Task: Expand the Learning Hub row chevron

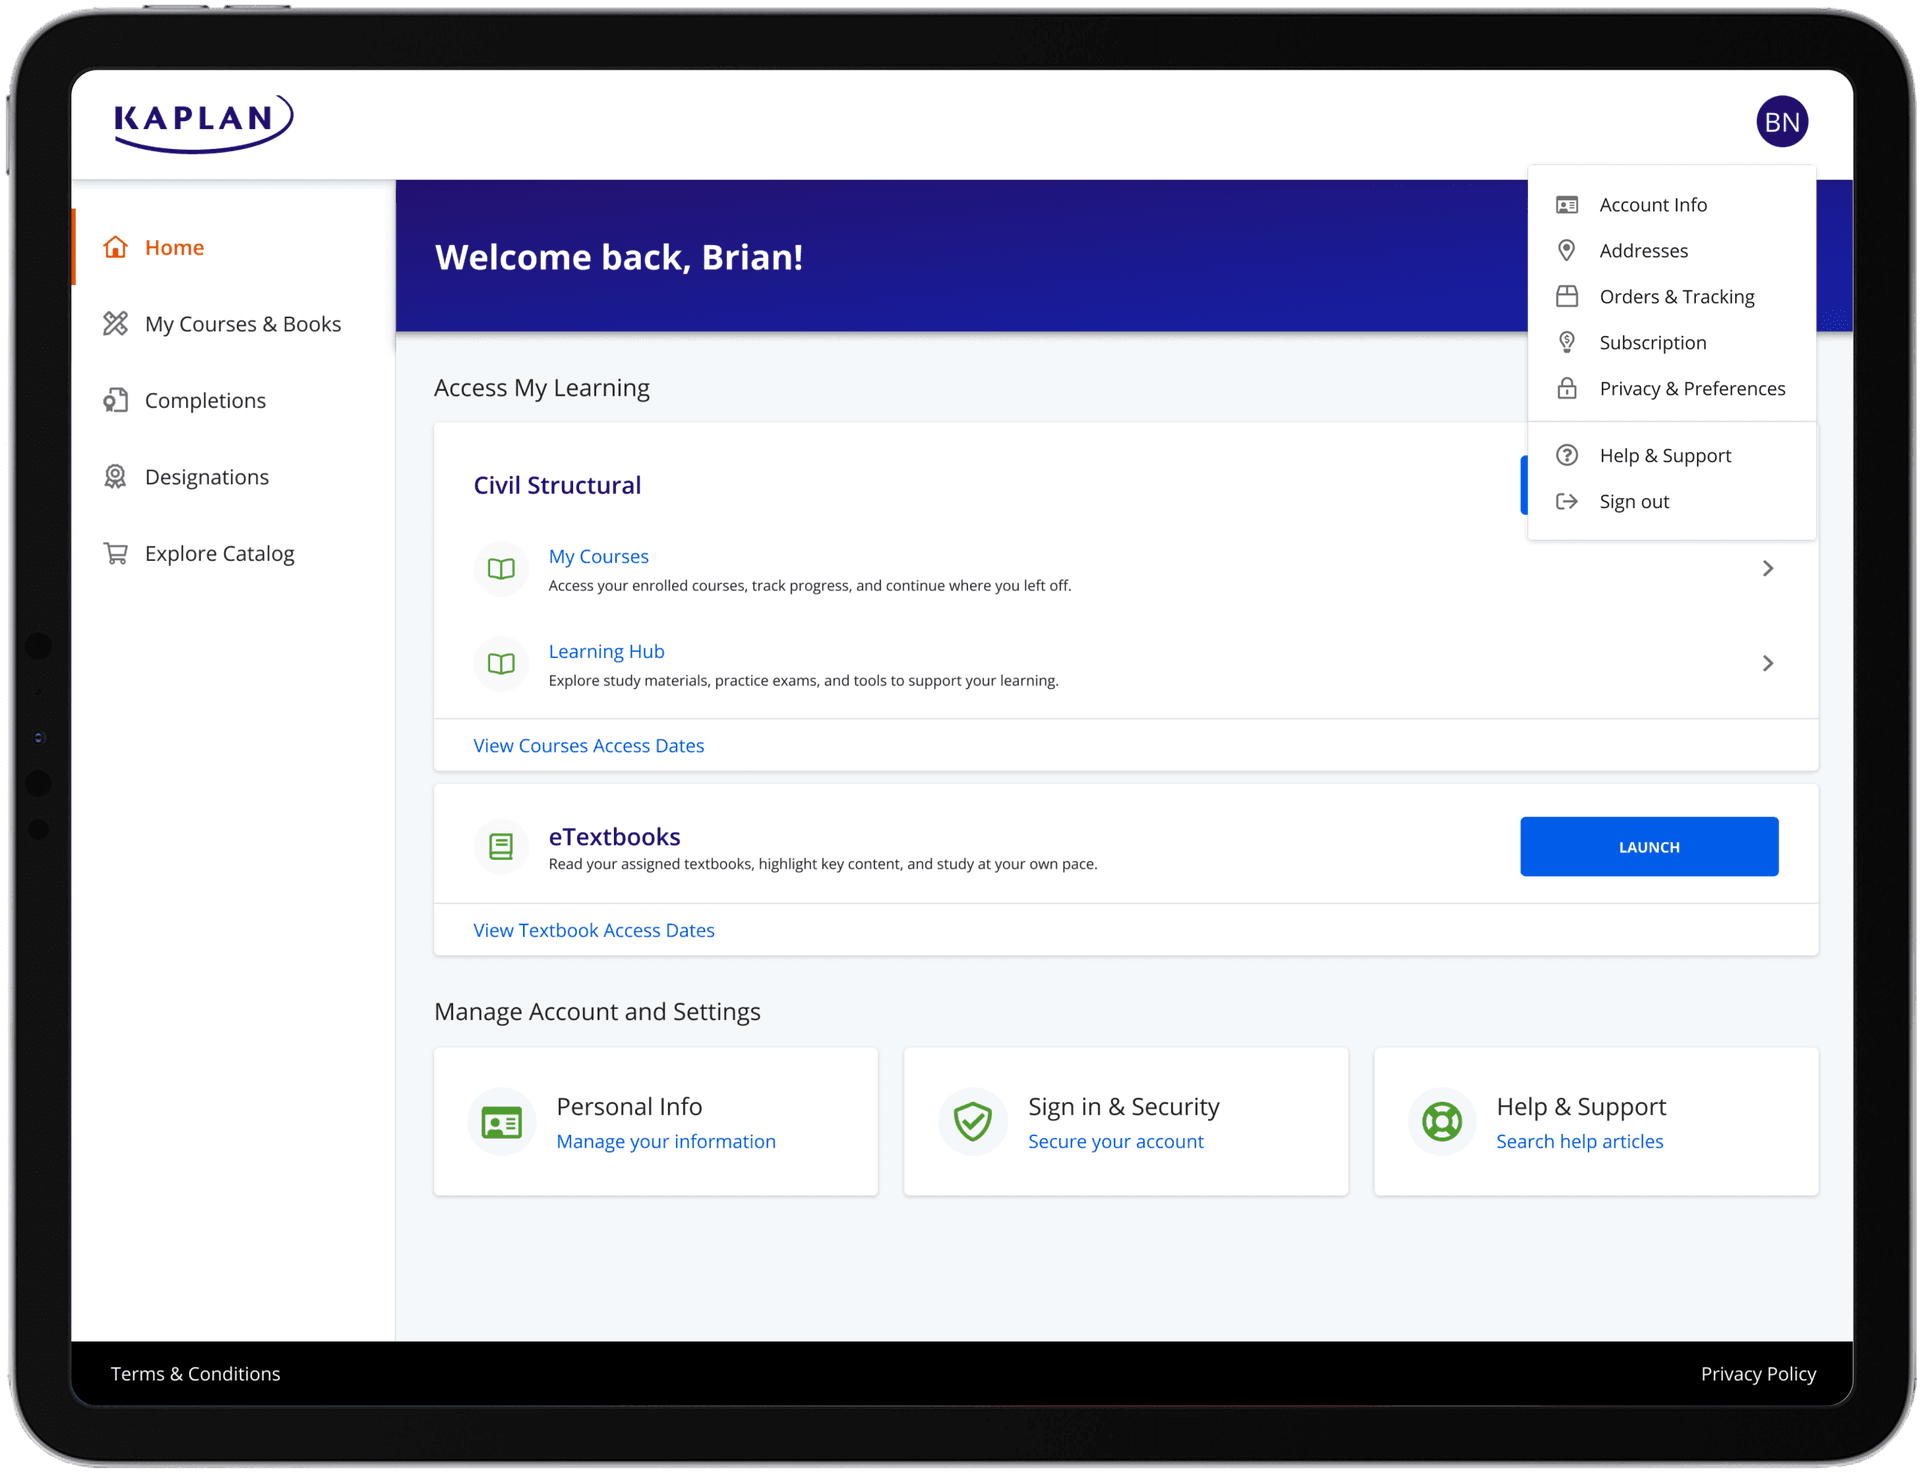Action: coord(1768,664)
